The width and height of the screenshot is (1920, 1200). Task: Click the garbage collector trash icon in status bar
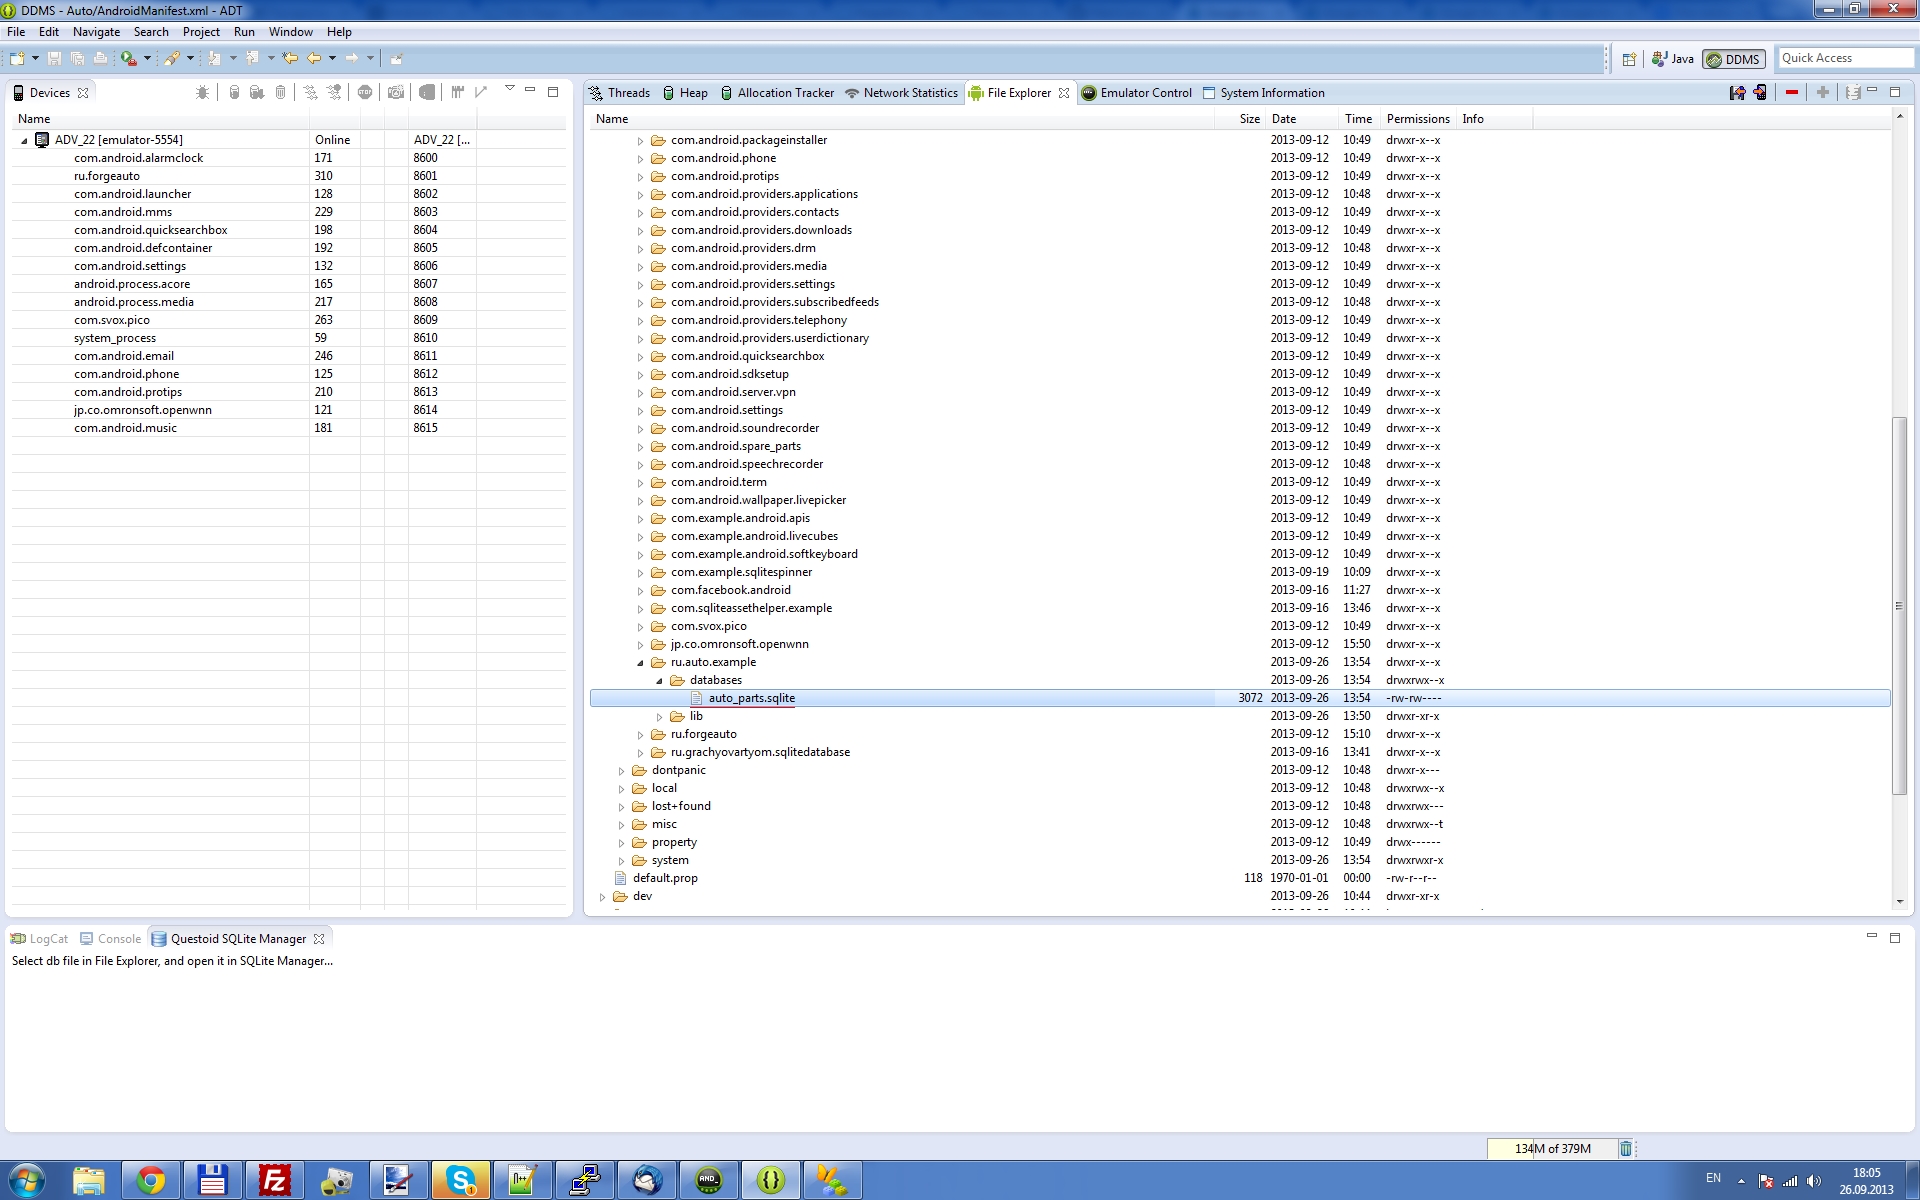1626,1148
